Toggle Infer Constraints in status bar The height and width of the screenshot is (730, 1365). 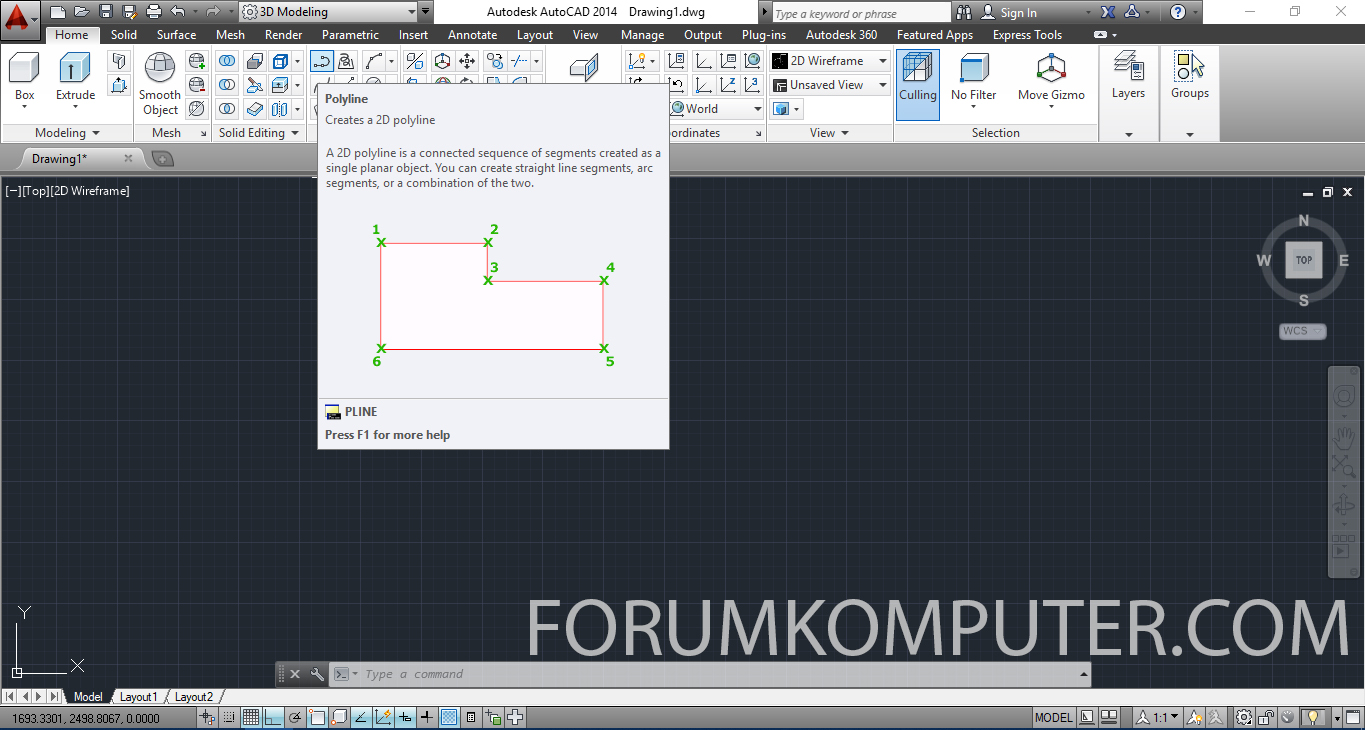207,717
